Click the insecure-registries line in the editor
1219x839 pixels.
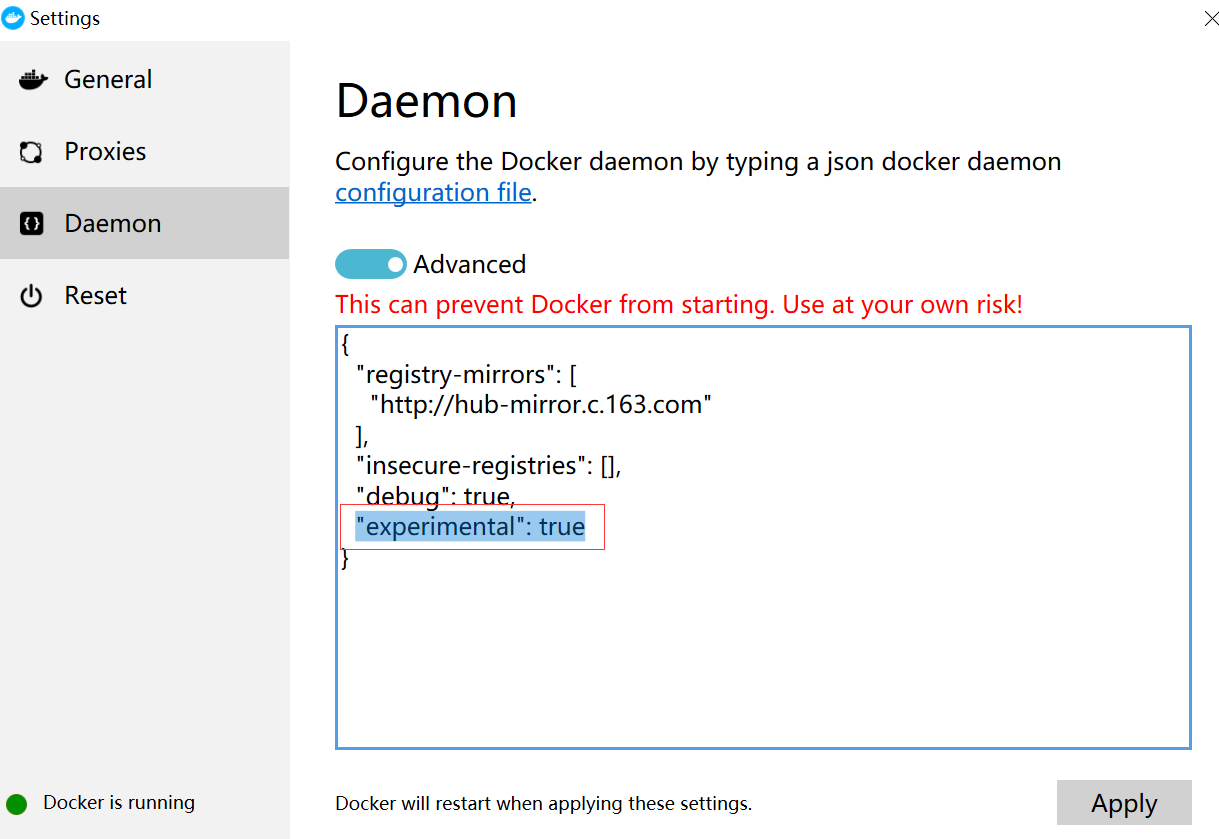pos(488,465)
